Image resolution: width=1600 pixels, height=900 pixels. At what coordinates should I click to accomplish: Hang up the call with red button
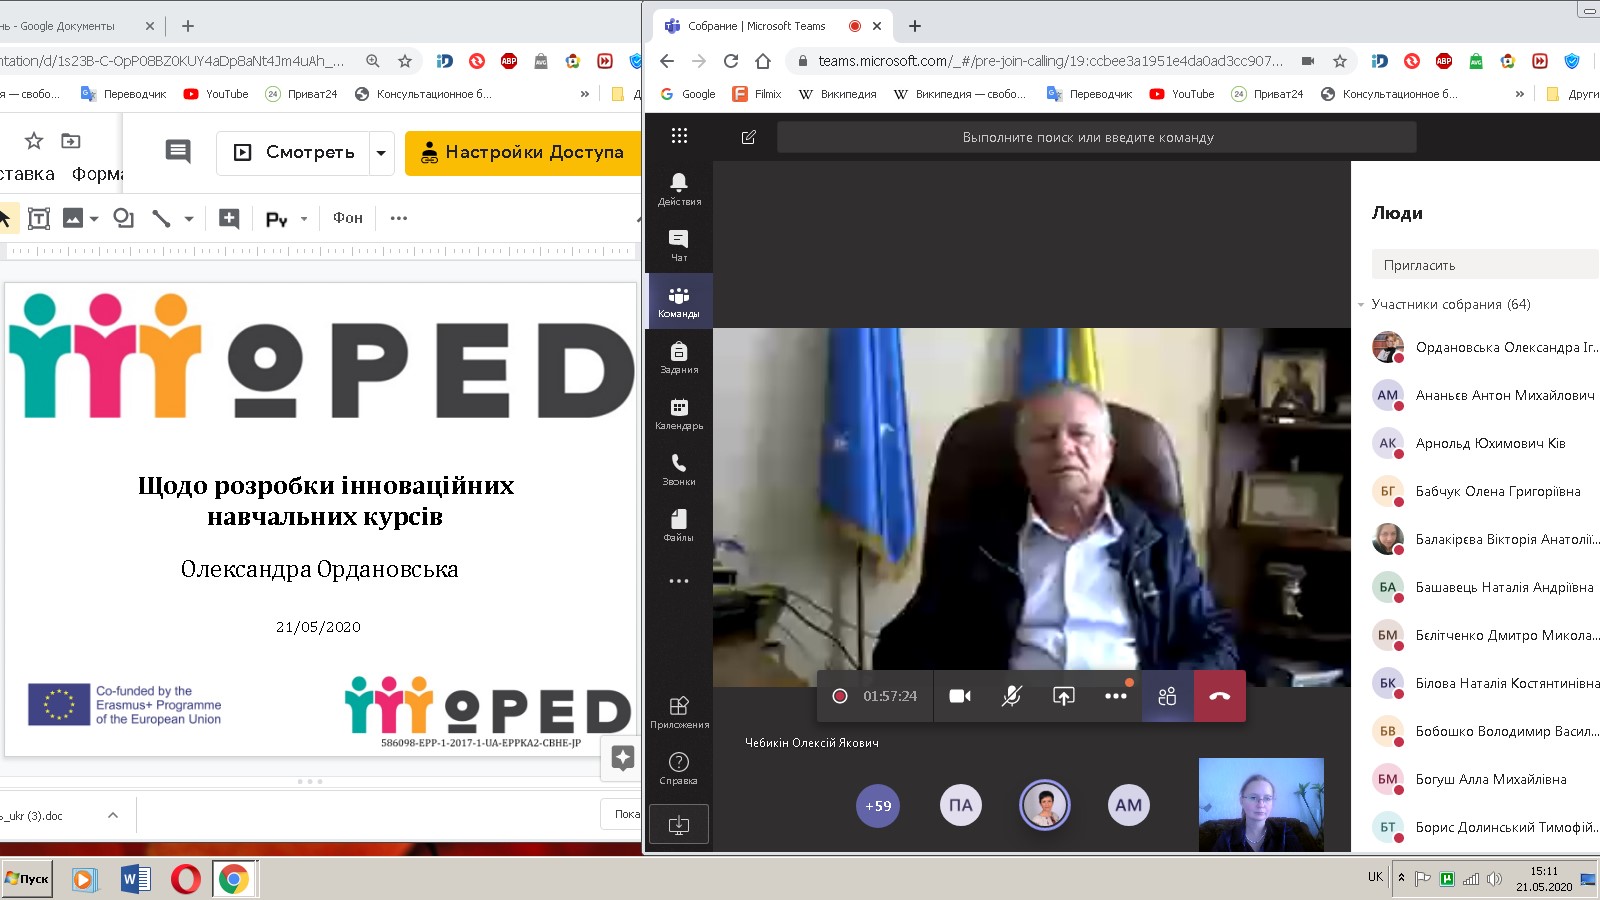point(1219,696)
